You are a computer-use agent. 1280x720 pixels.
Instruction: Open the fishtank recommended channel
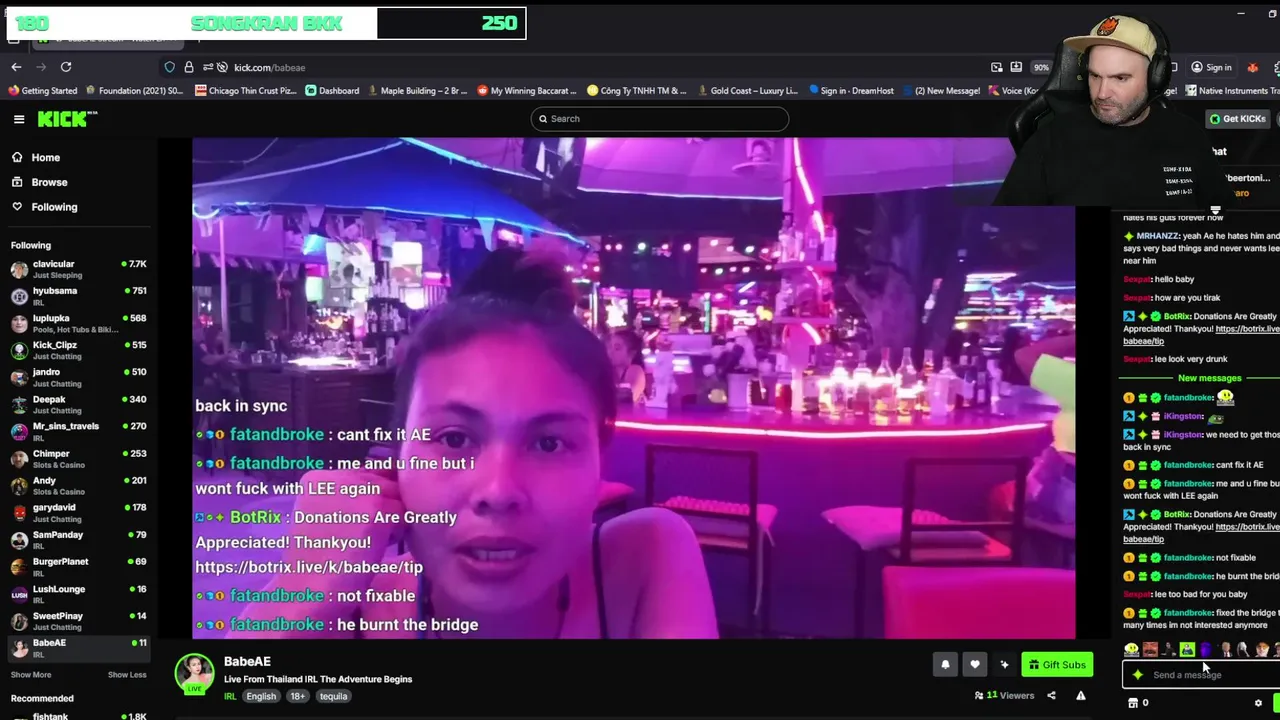tap(78, 715)
